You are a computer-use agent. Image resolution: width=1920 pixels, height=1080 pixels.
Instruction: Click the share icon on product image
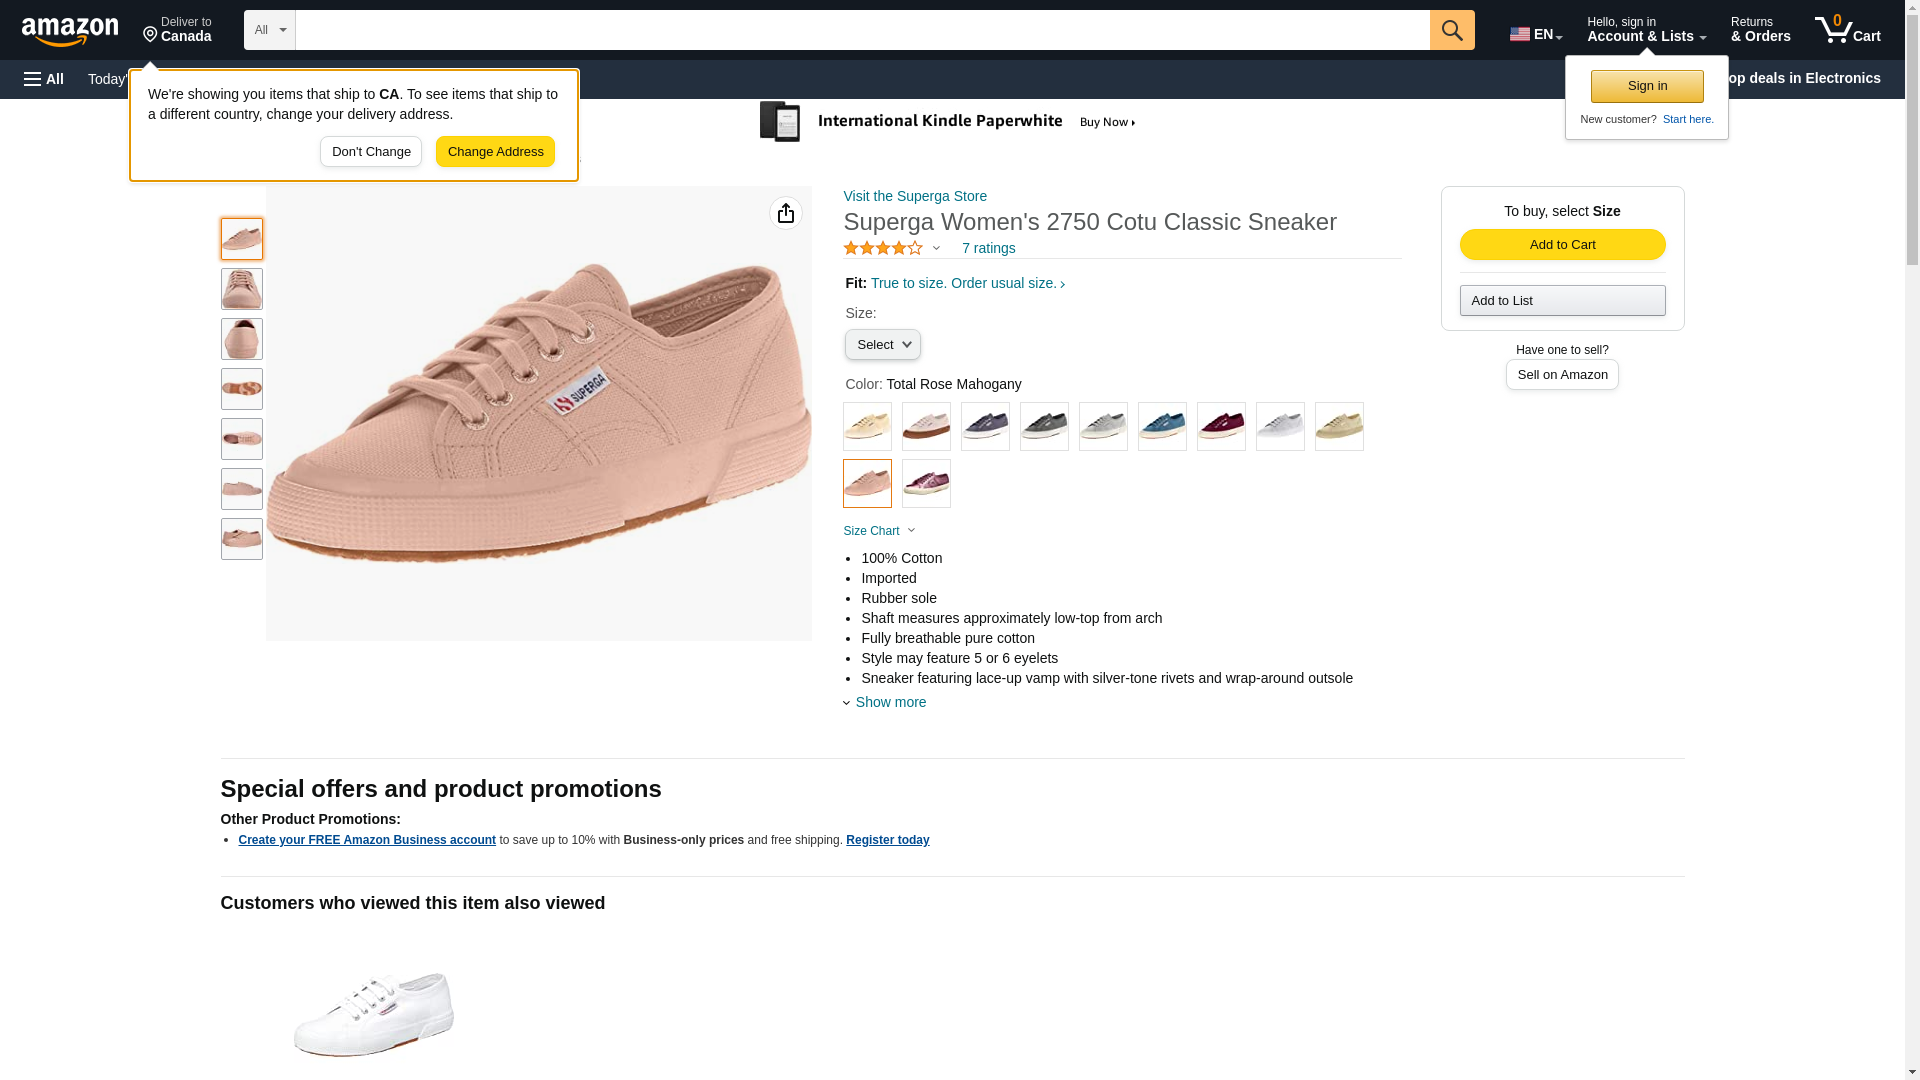pyautogui.click(x=786, y=213)
